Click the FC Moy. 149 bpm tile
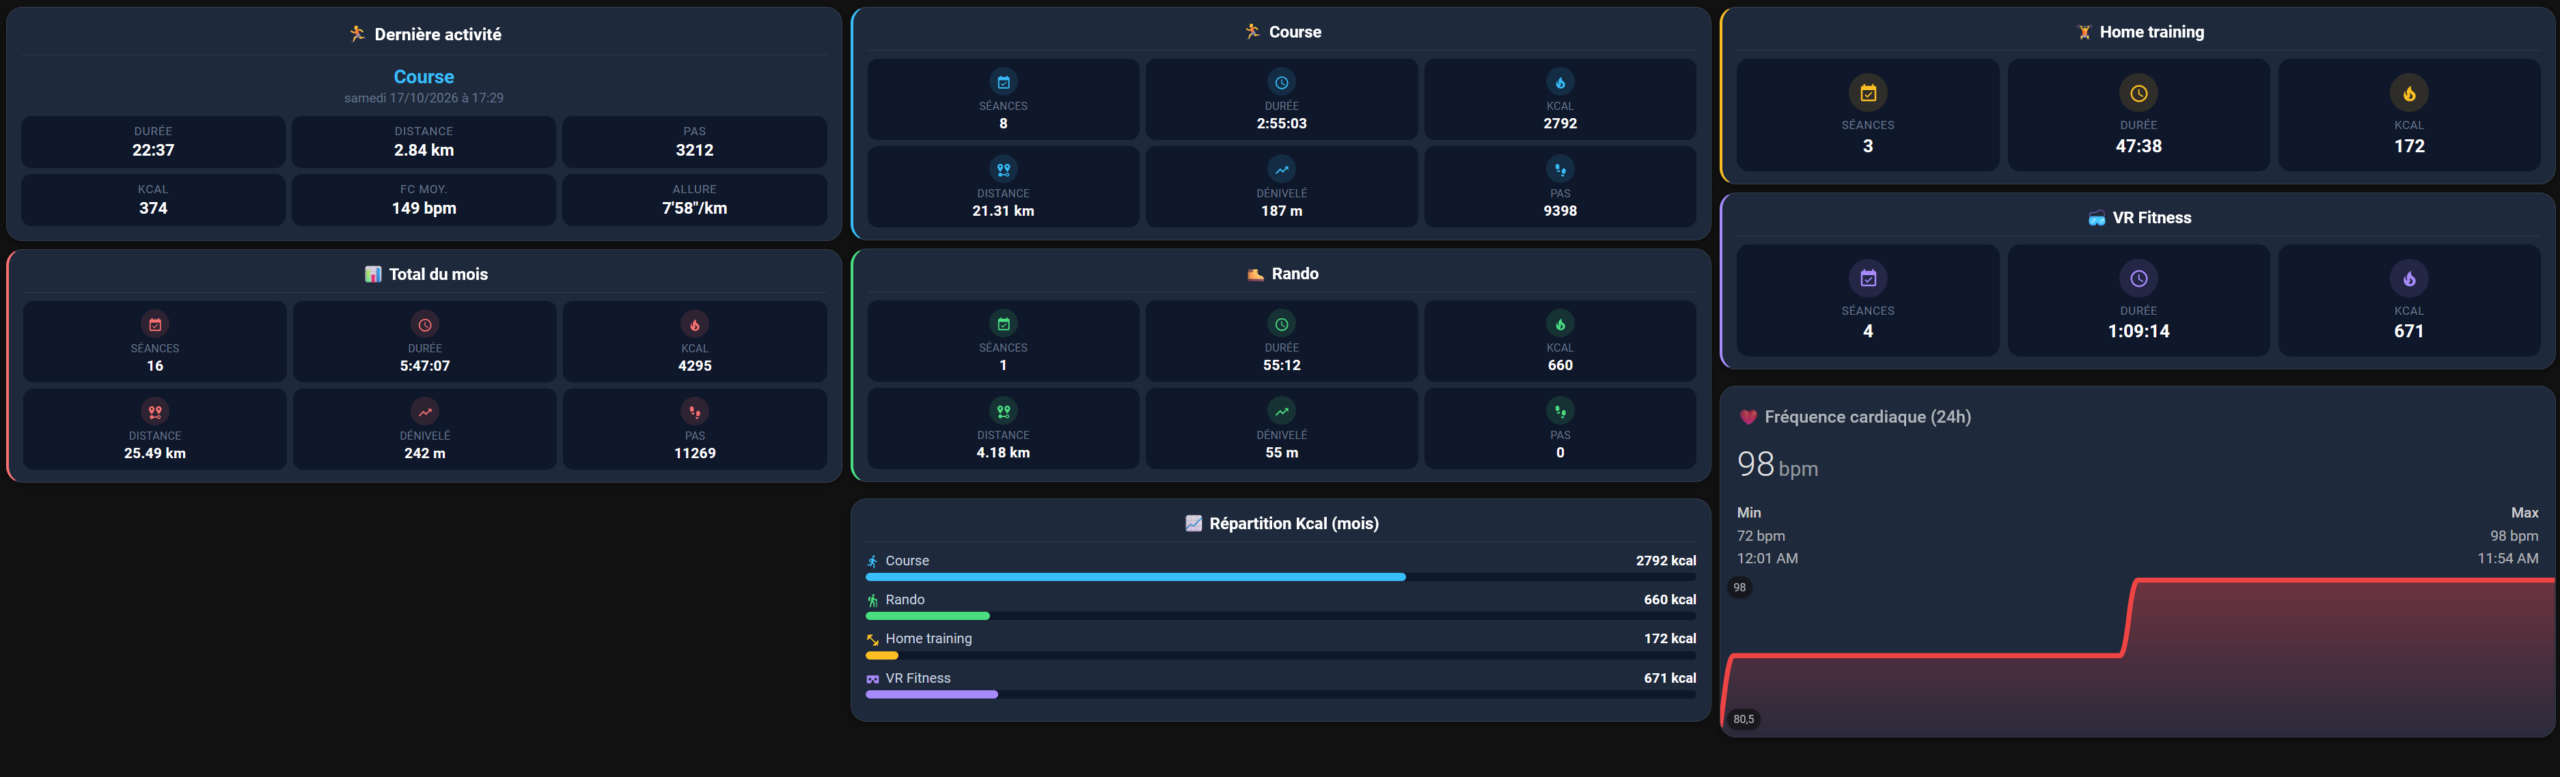This screenshot has width=2560, height=777. pos(424,200)
